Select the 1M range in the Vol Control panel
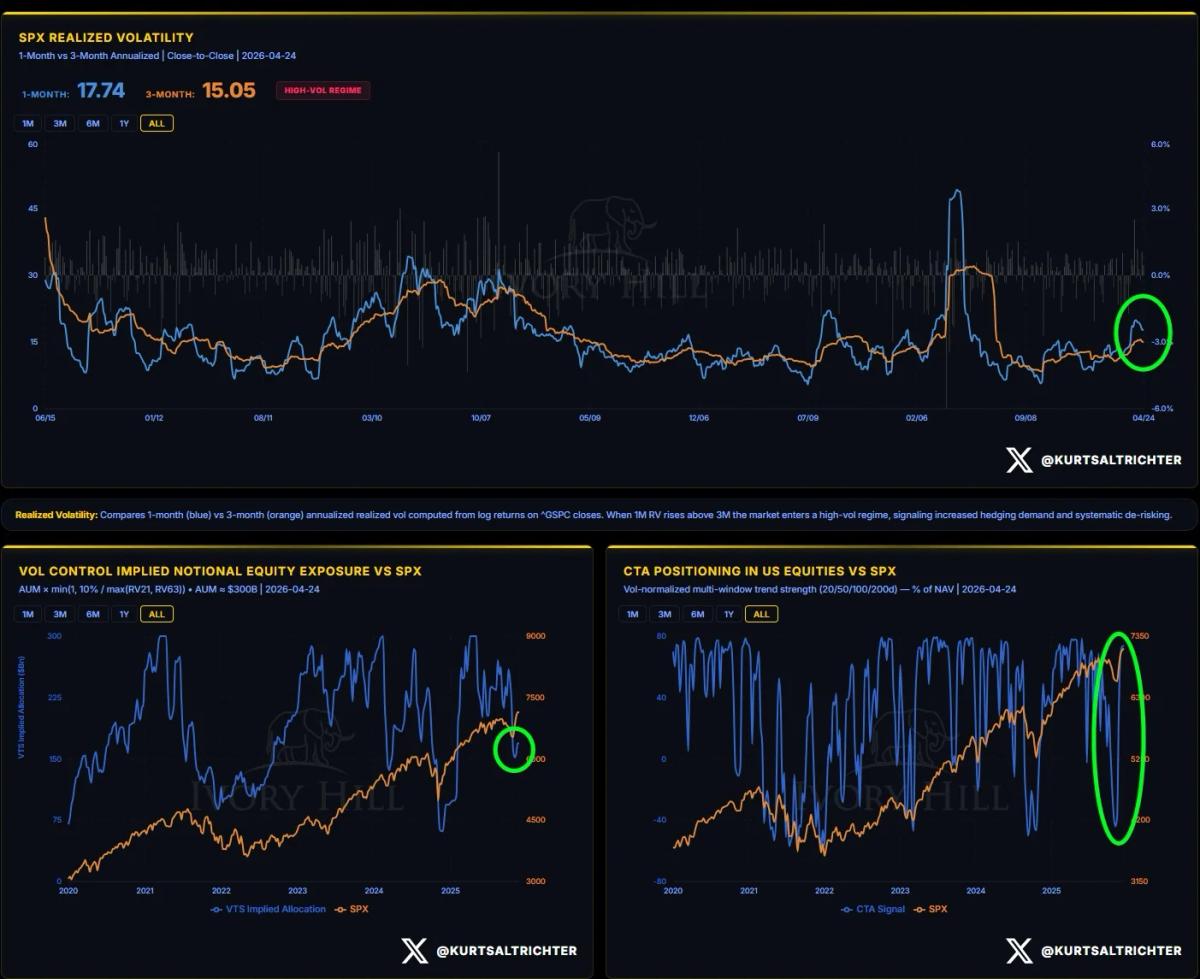The height and width of the screenshot is (979, 1200). pos(26,614)
